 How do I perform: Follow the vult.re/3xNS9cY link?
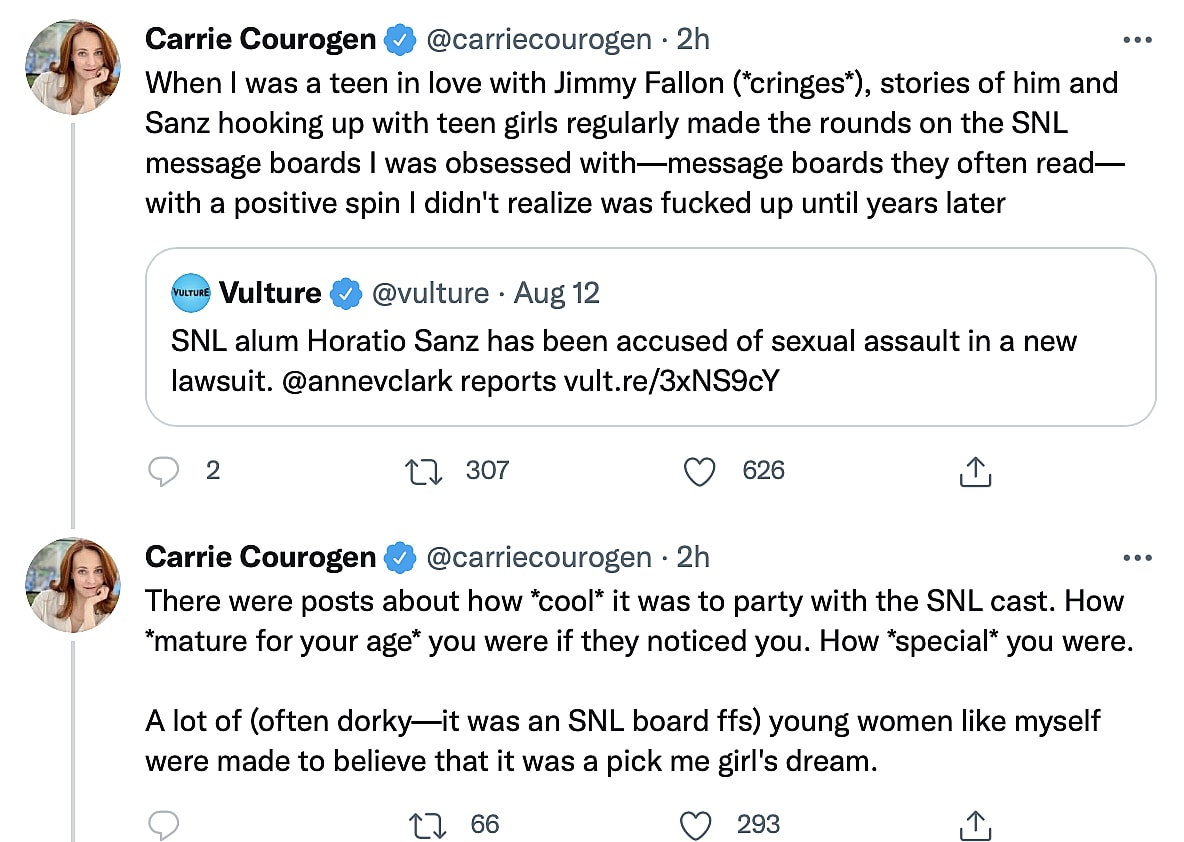(x=669, y=383)
